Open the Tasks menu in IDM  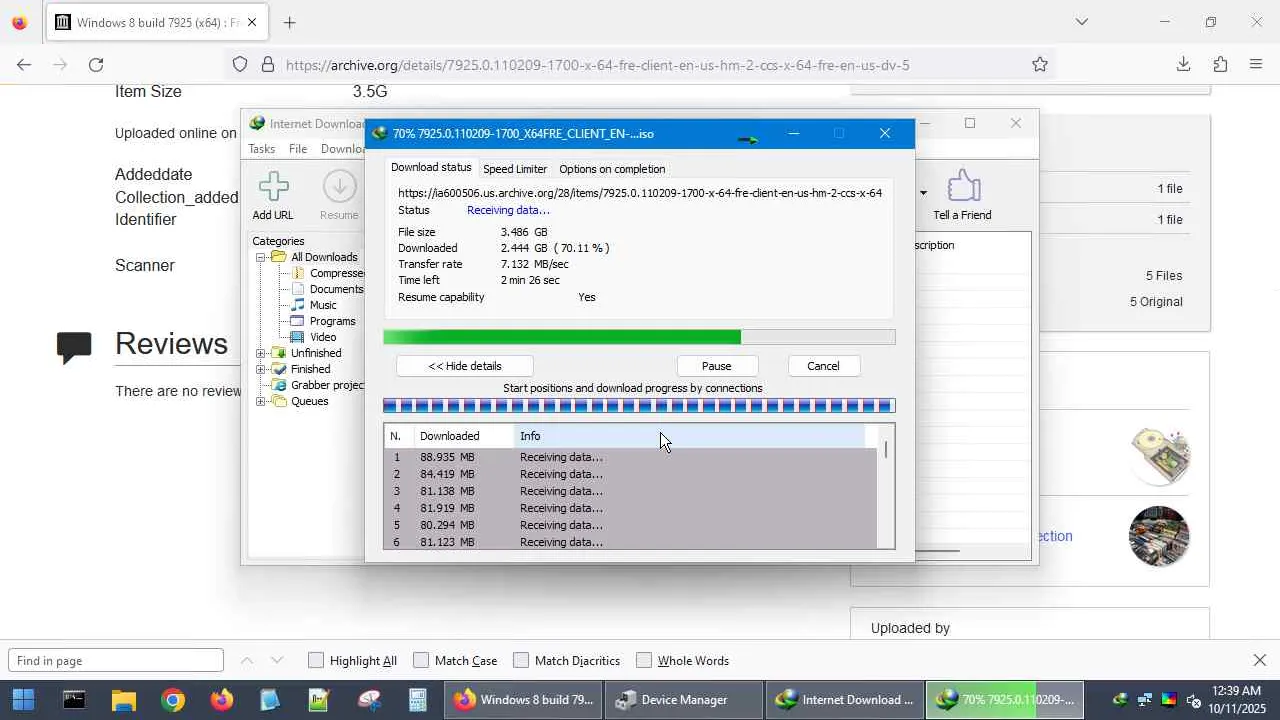(x=262, y=149)
